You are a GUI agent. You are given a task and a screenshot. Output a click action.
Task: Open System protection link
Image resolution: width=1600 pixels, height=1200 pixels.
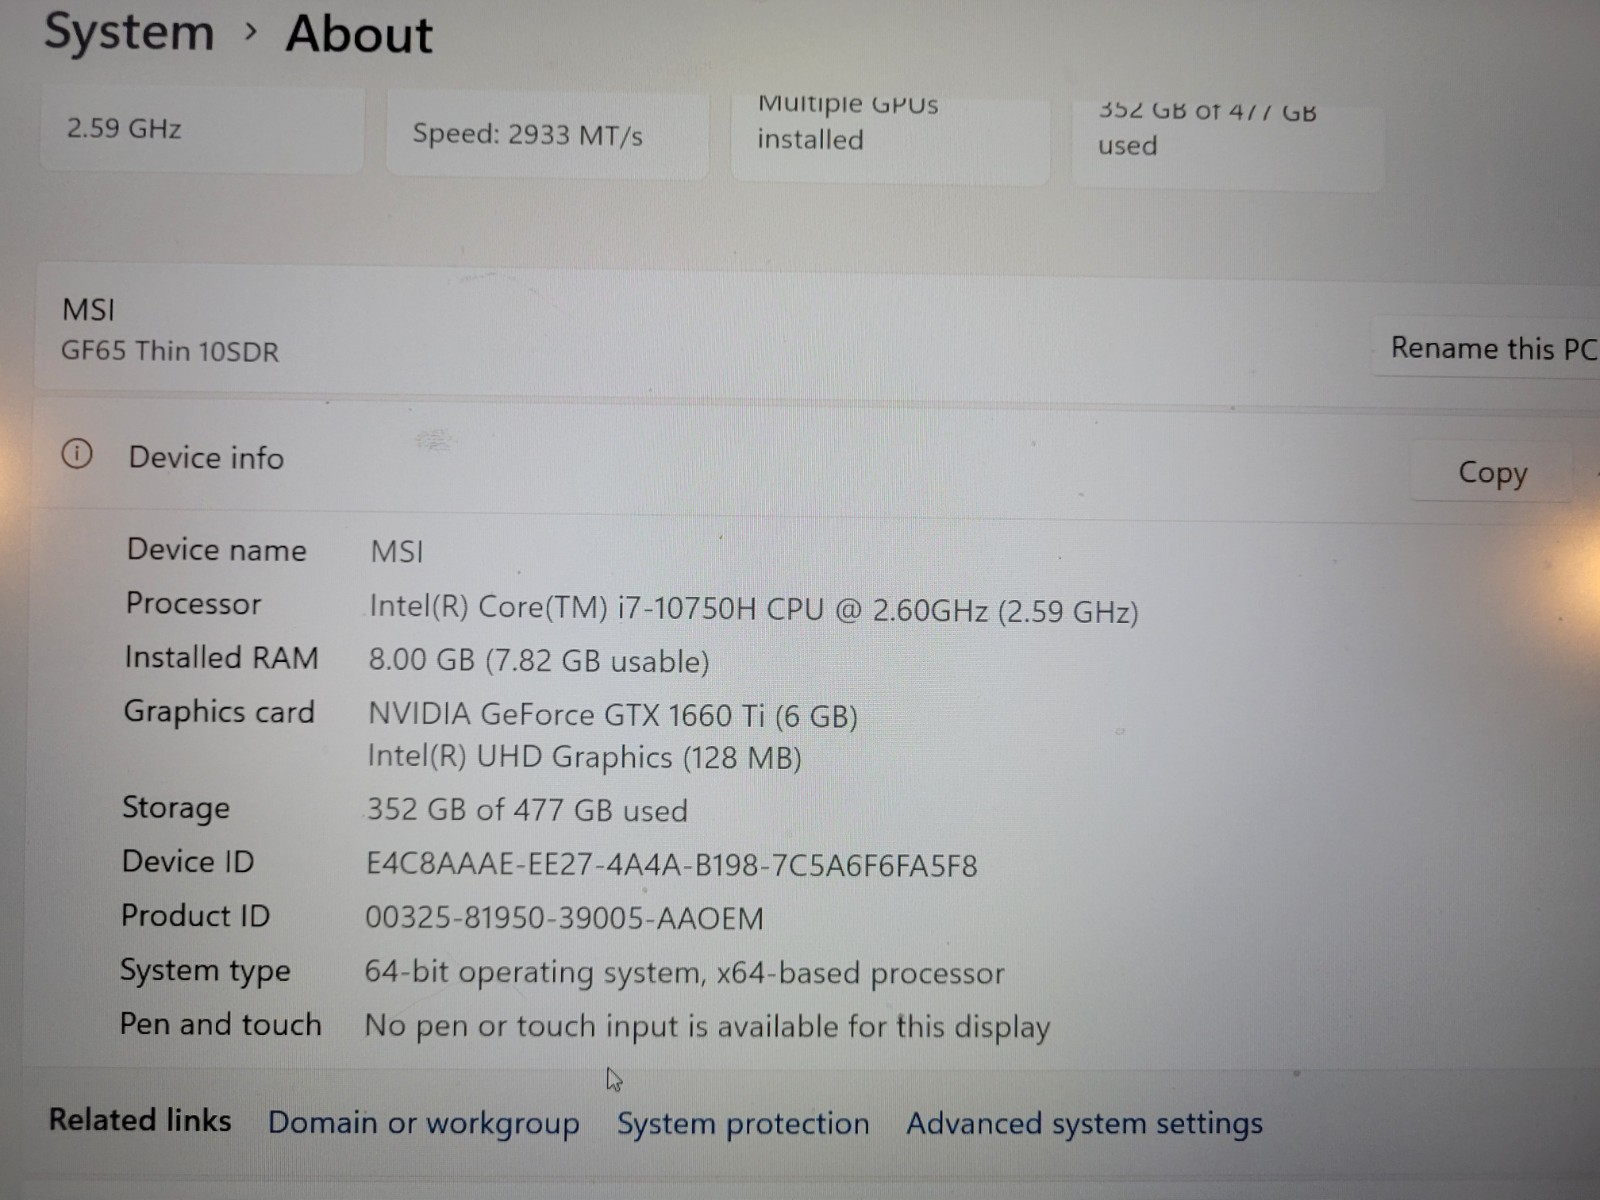743,1123
